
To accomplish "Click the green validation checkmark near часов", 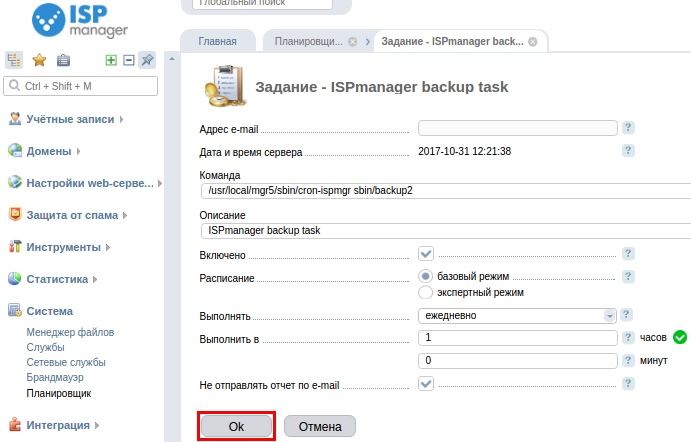I will click(680, 337).
